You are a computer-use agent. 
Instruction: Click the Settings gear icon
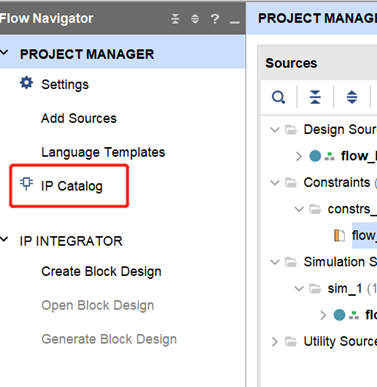(x=26, y=83)
